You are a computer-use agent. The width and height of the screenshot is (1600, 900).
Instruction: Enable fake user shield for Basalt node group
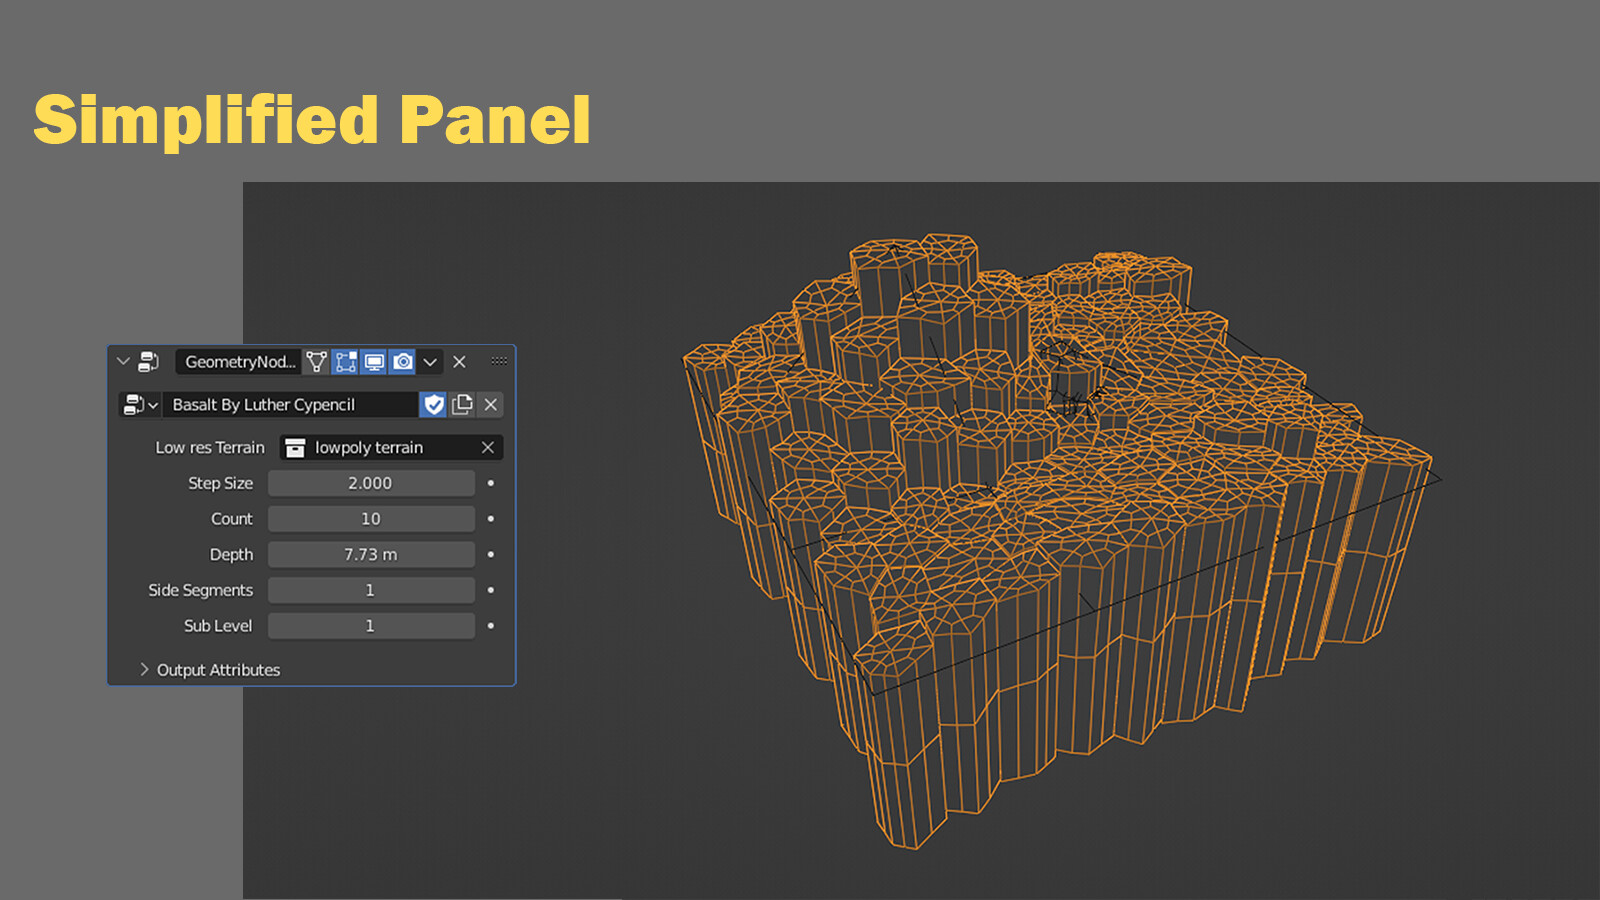point(432,405)
